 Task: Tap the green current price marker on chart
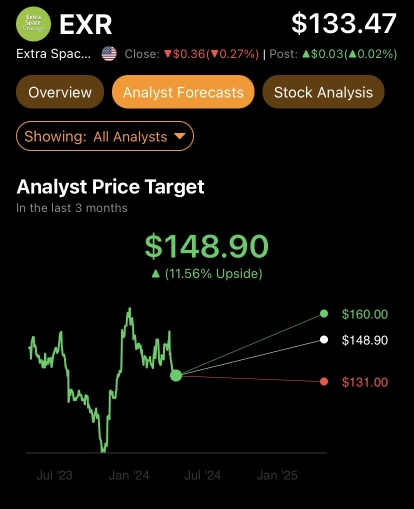click(x=176, y=376)
